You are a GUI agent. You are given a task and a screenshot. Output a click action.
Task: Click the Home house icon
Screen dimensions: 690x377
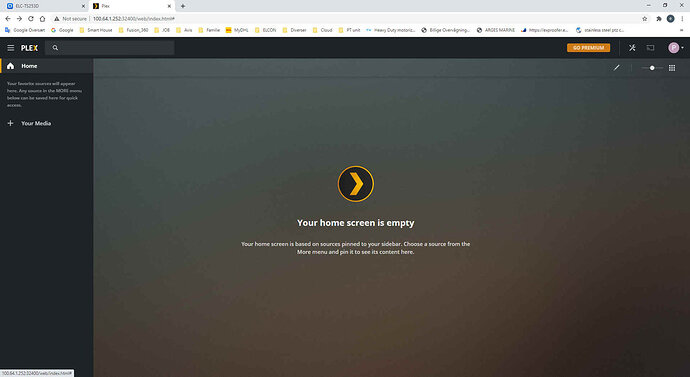[11, 66]
